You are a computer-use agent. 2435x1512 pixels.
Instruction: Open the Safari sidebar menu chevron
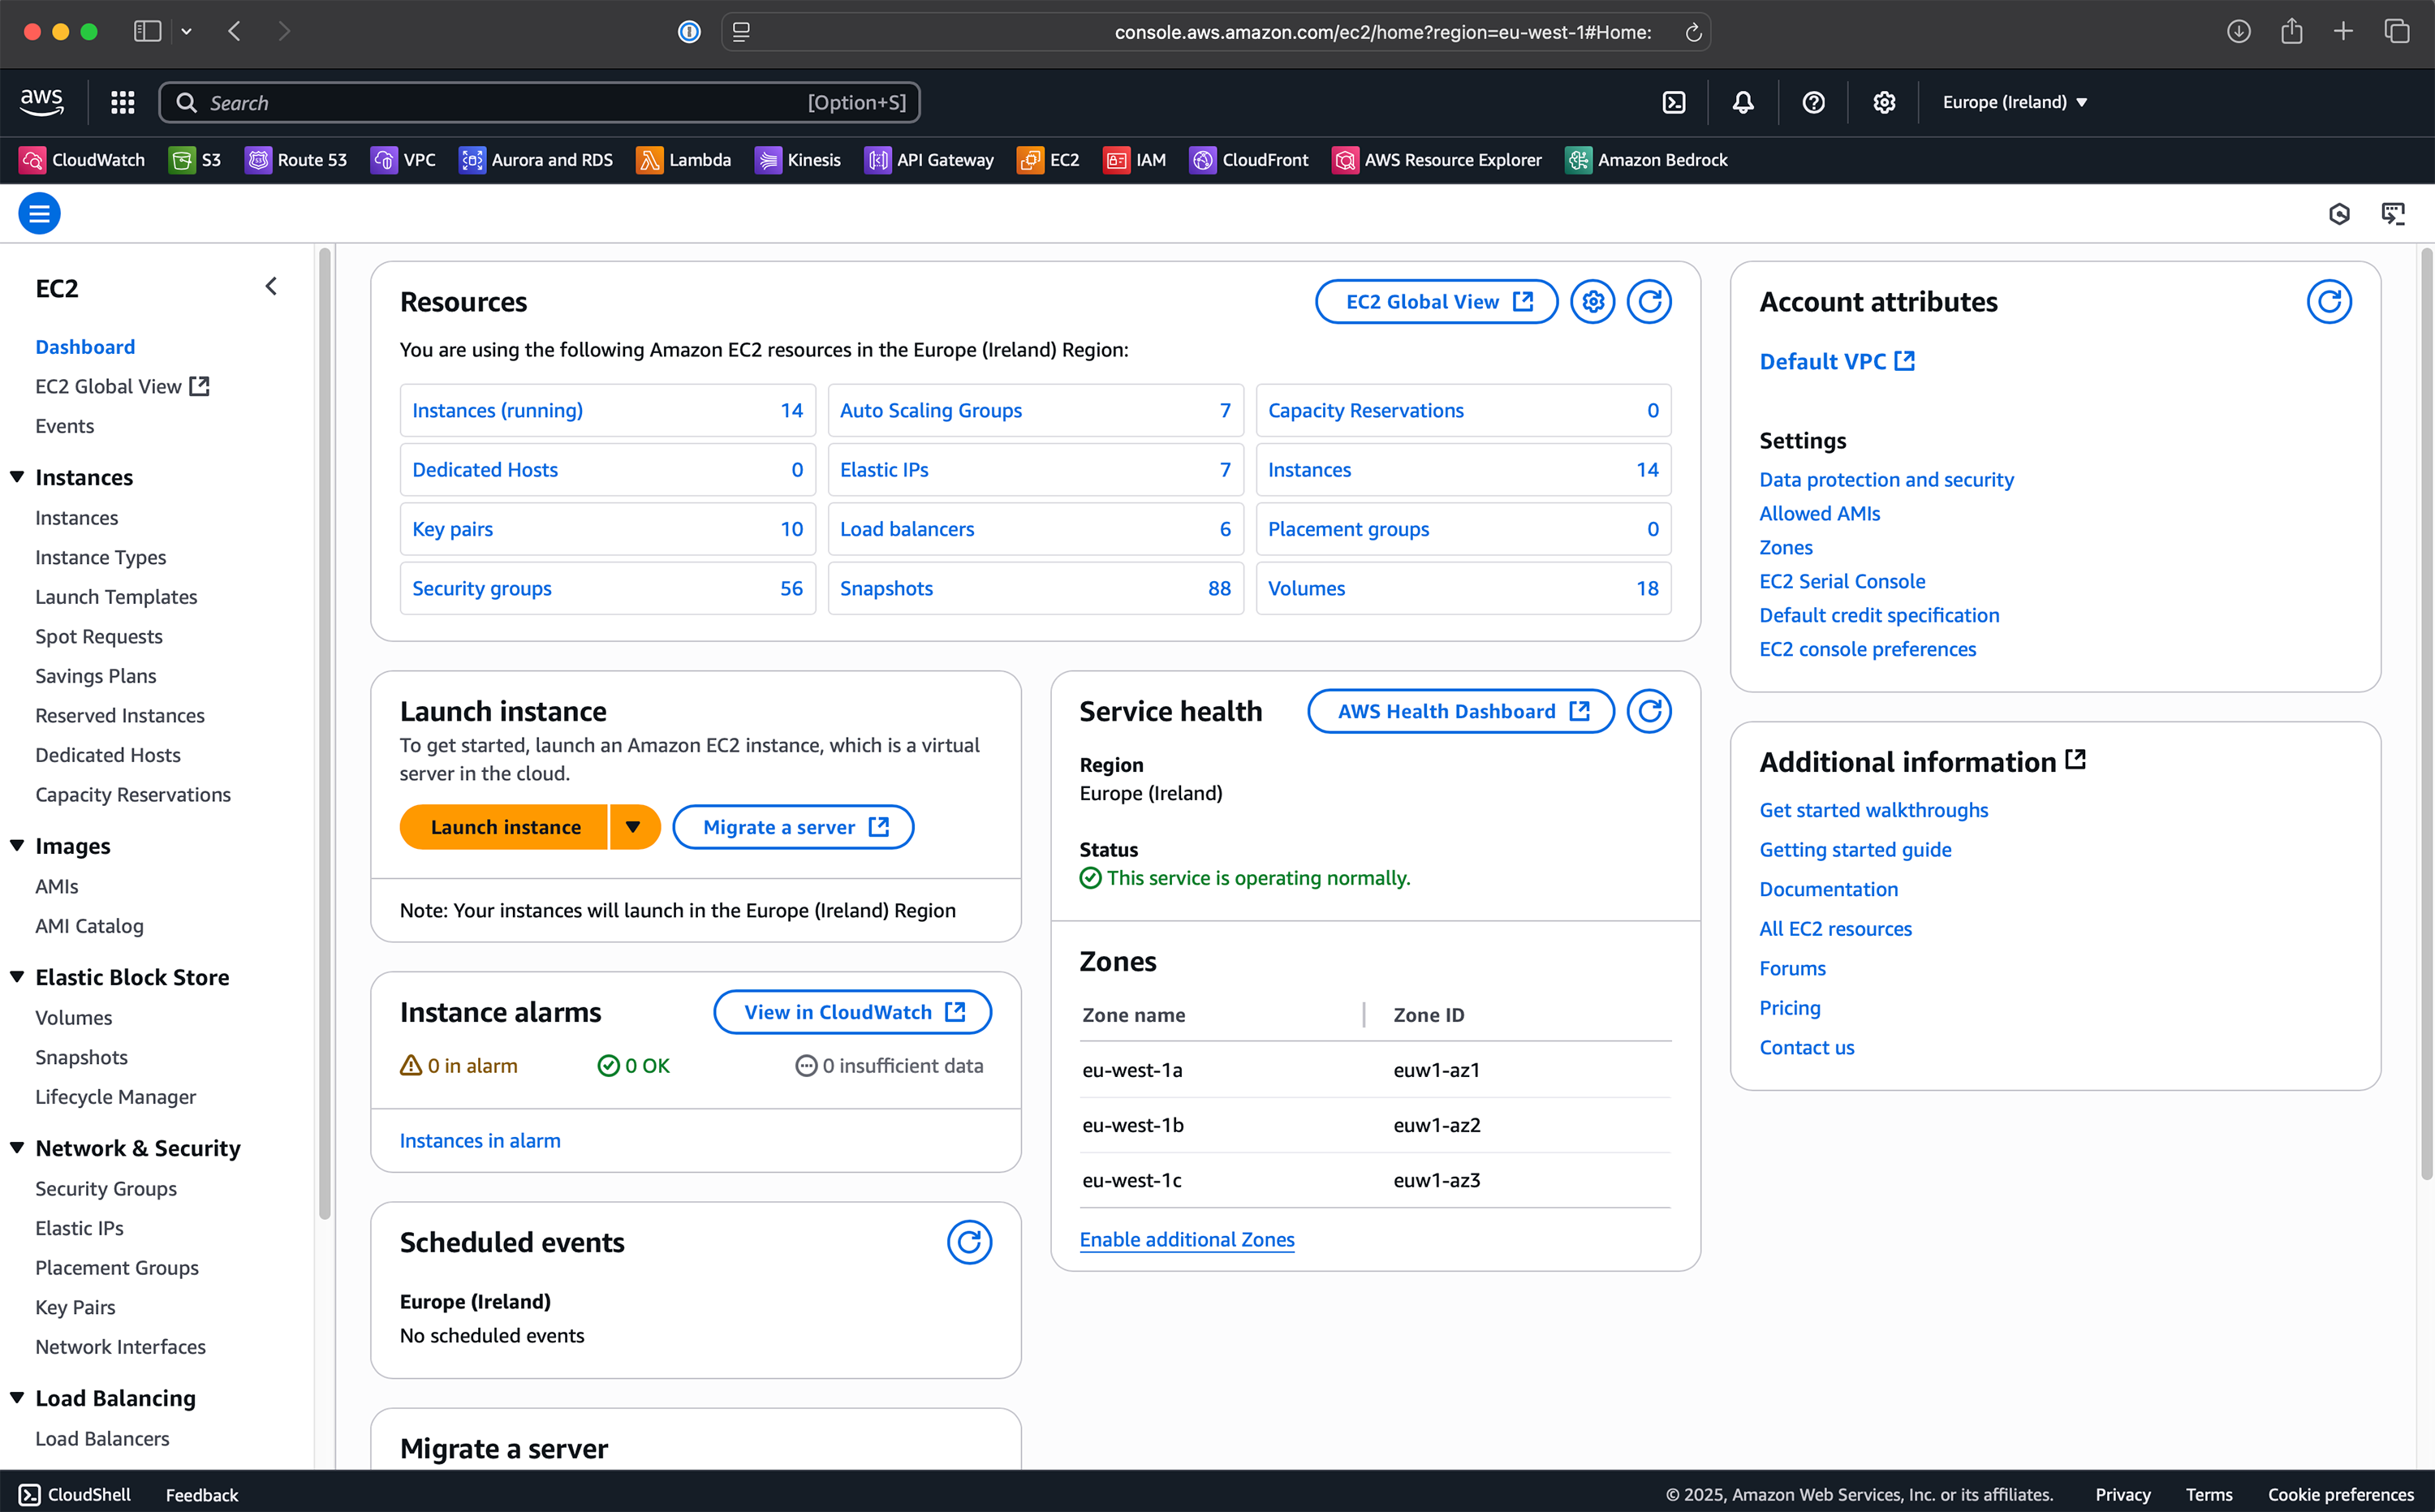[x=187, y=32]
